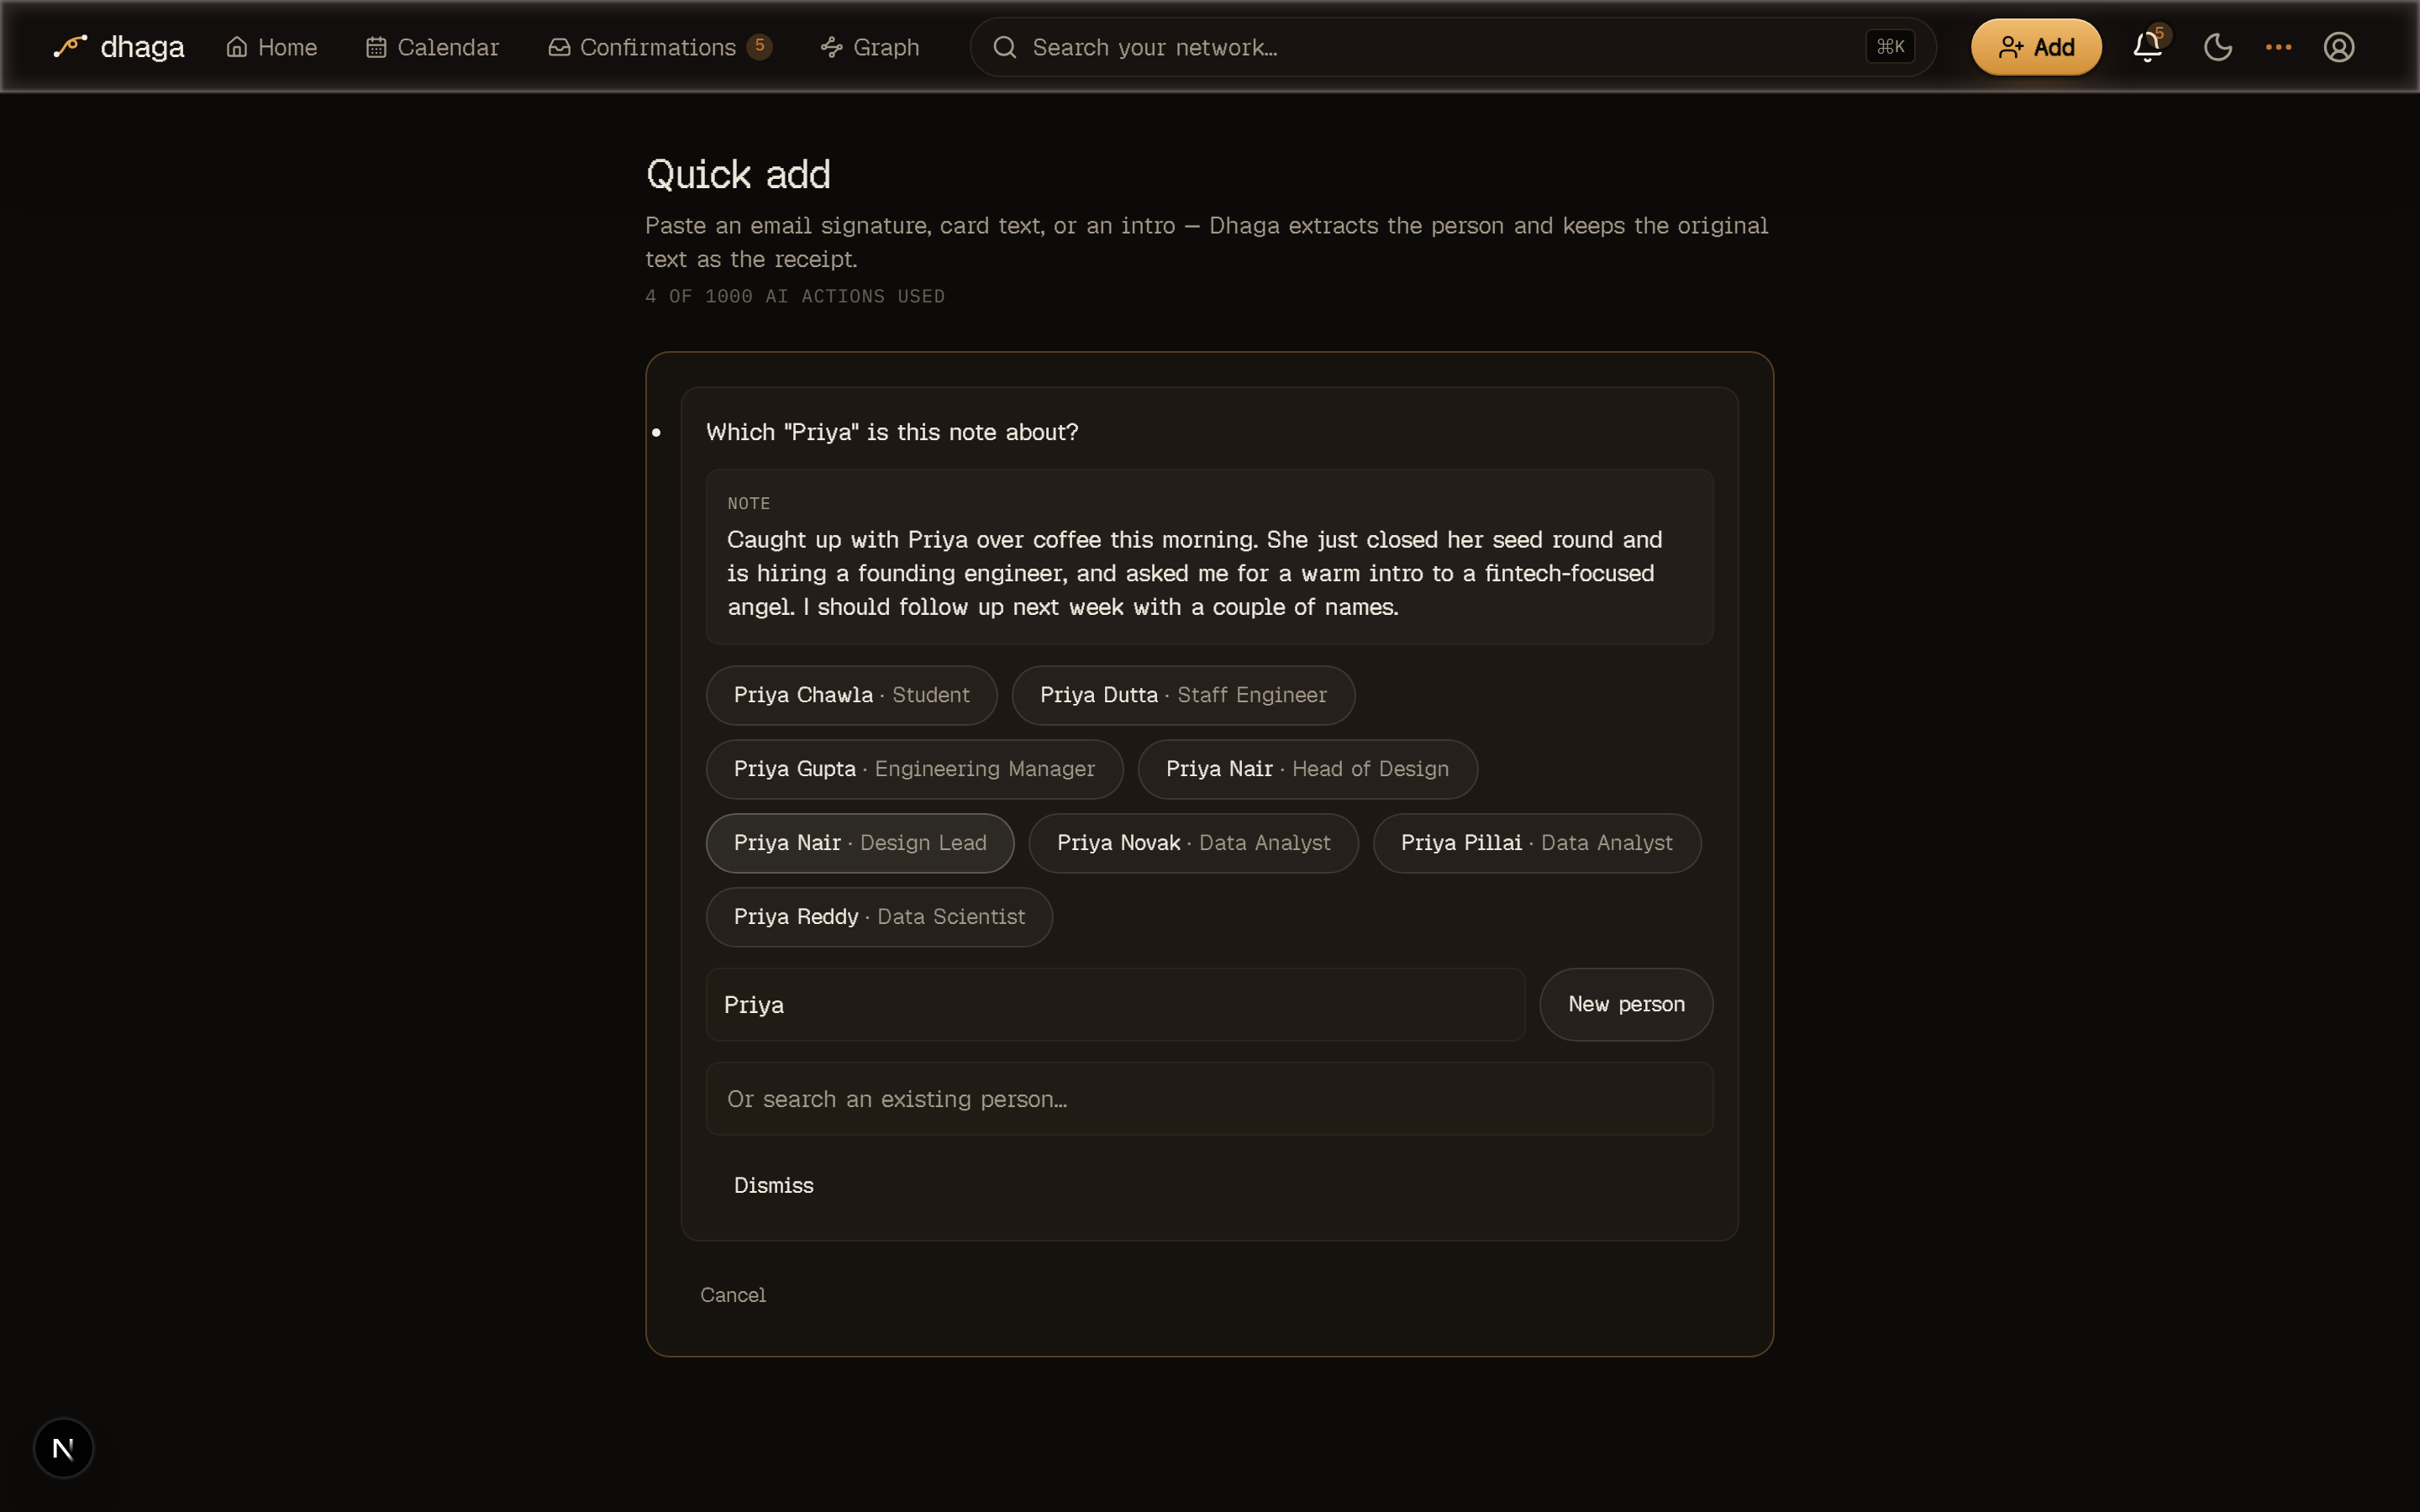Select Priya Dutta, Staff Engineer
The width and height of the screenshot is (2420, 1512).
pos(1183,695)
